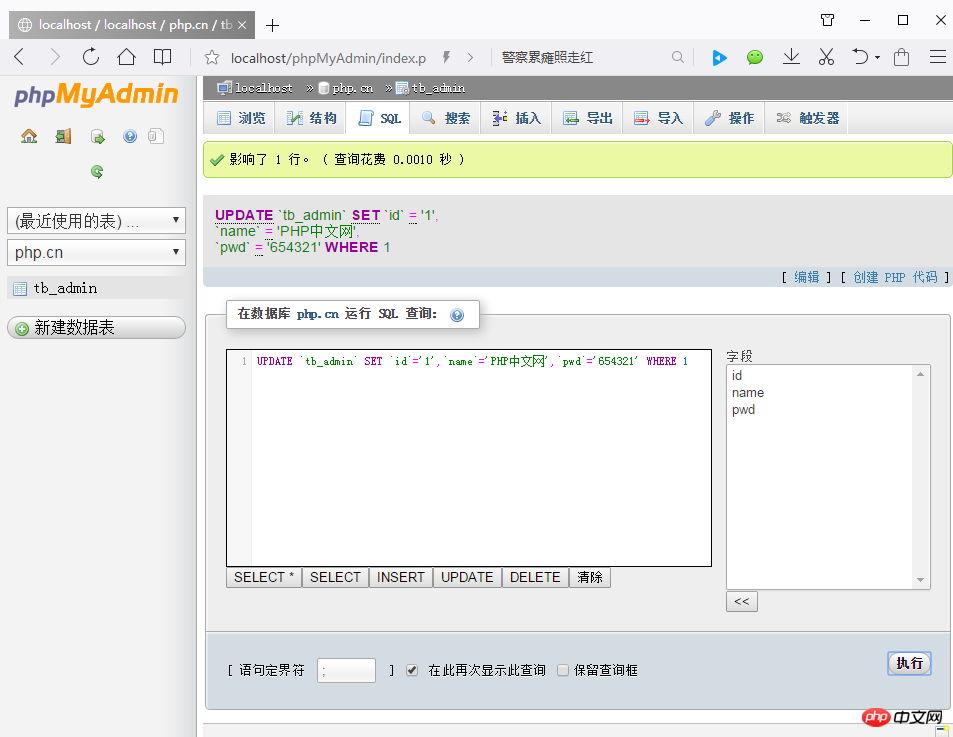Image resolution: width=953 pixels, height=737 pixels.
Task: Open the php.cn database dropdown
Action: pos(96,252)
